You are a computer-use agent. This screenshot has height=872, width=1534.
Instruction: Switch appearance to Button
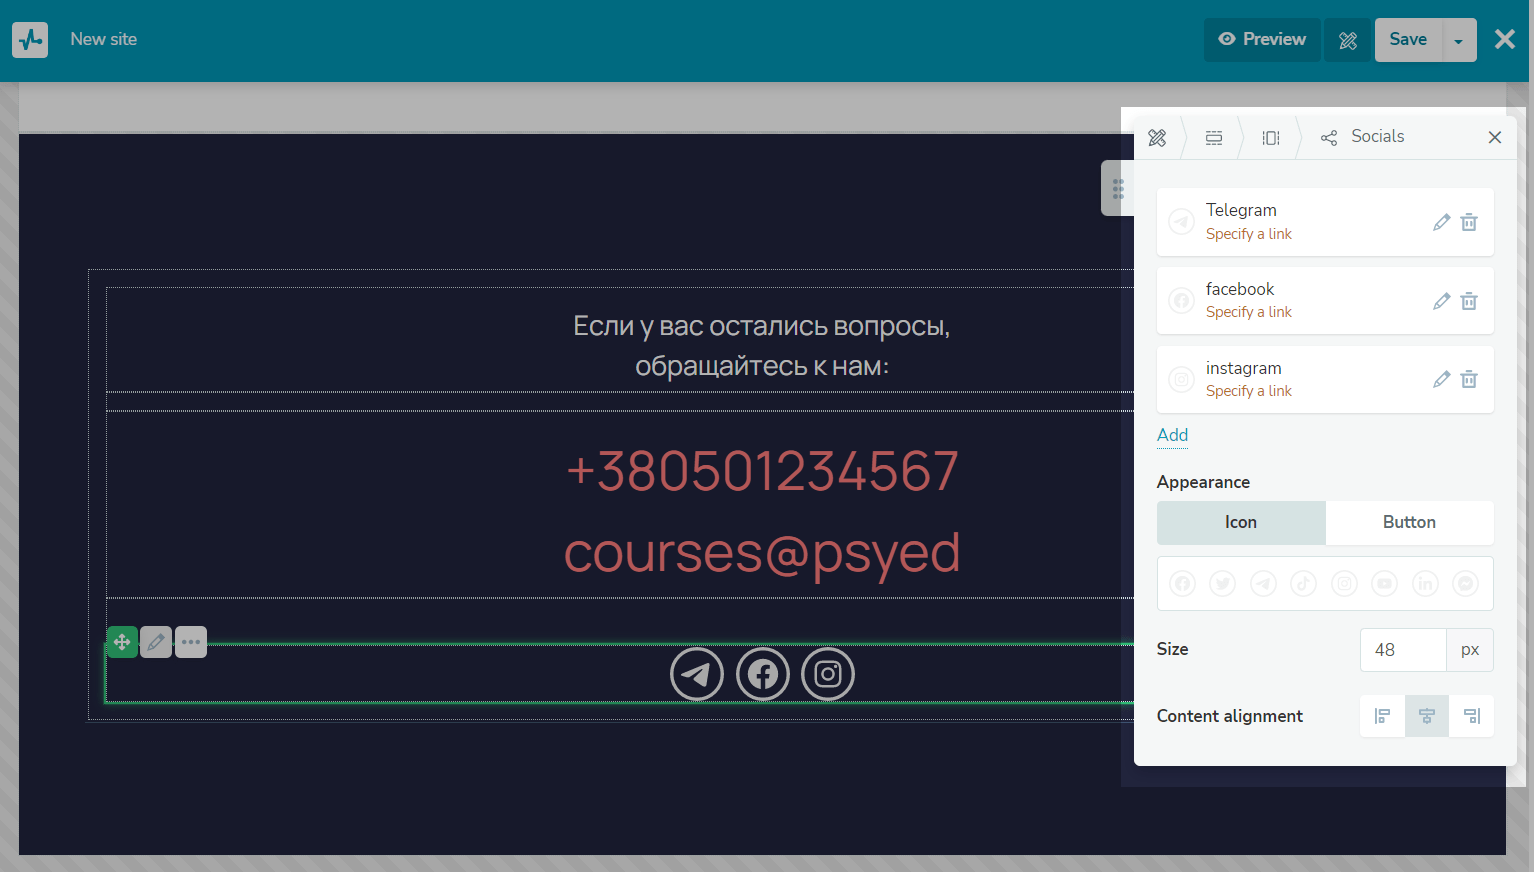1409,522
